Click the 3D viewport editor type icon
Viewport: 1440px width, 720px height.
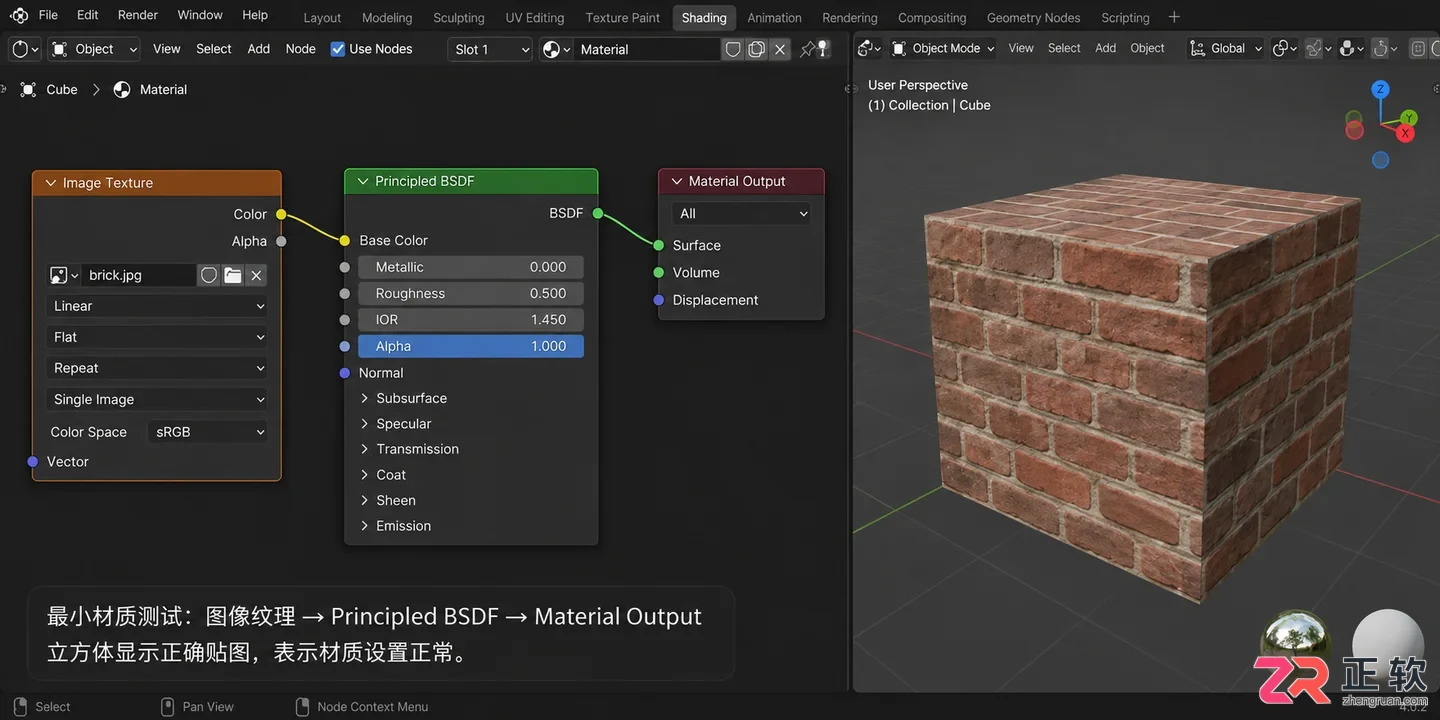coord(870,48)
